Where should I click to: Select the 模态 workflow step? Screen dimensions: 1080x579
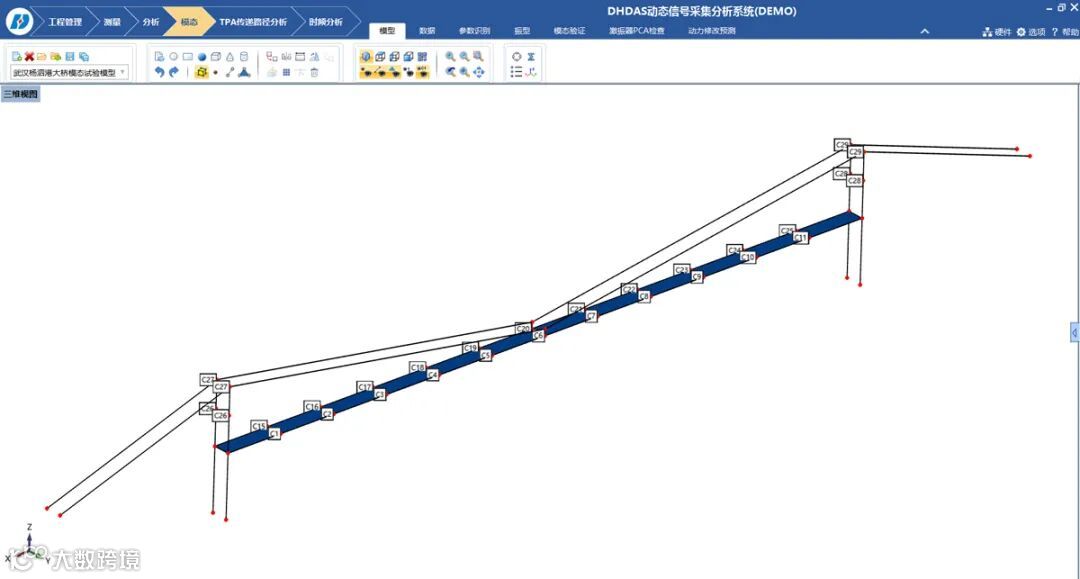(189, 22)
